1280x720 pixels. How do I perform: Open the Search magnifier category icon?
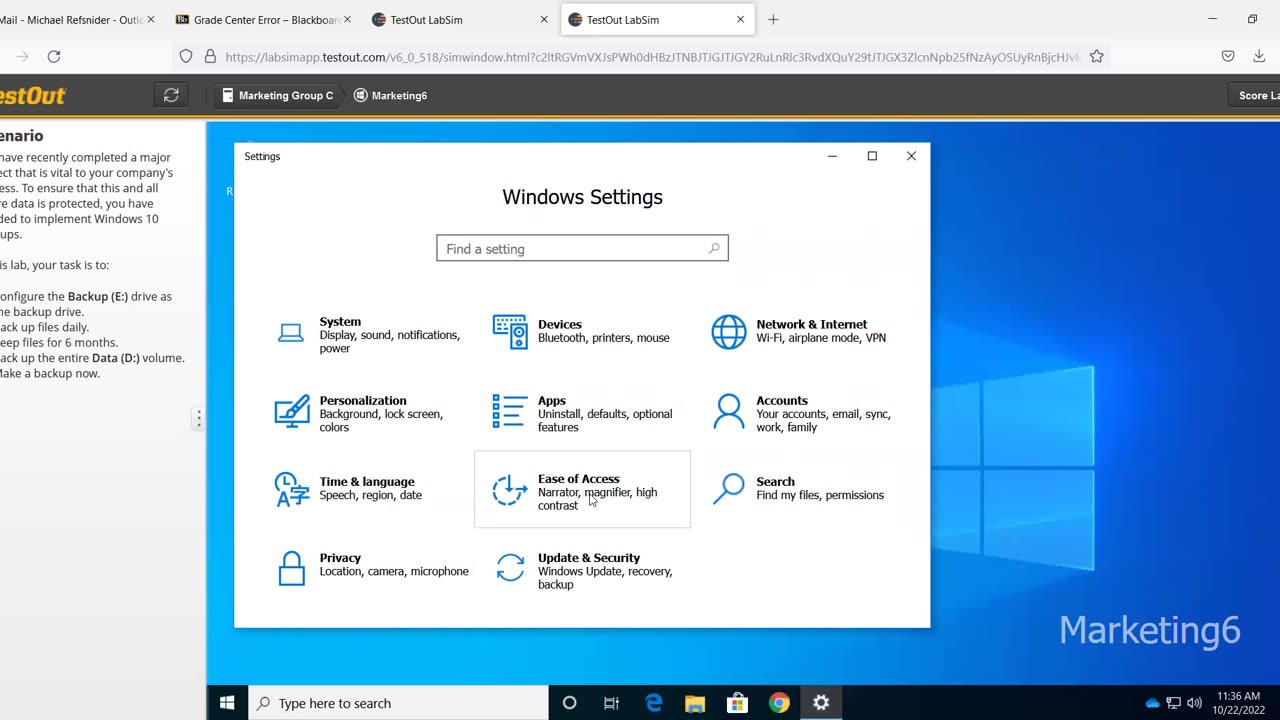pyautogui.click(x=729, y=488)
